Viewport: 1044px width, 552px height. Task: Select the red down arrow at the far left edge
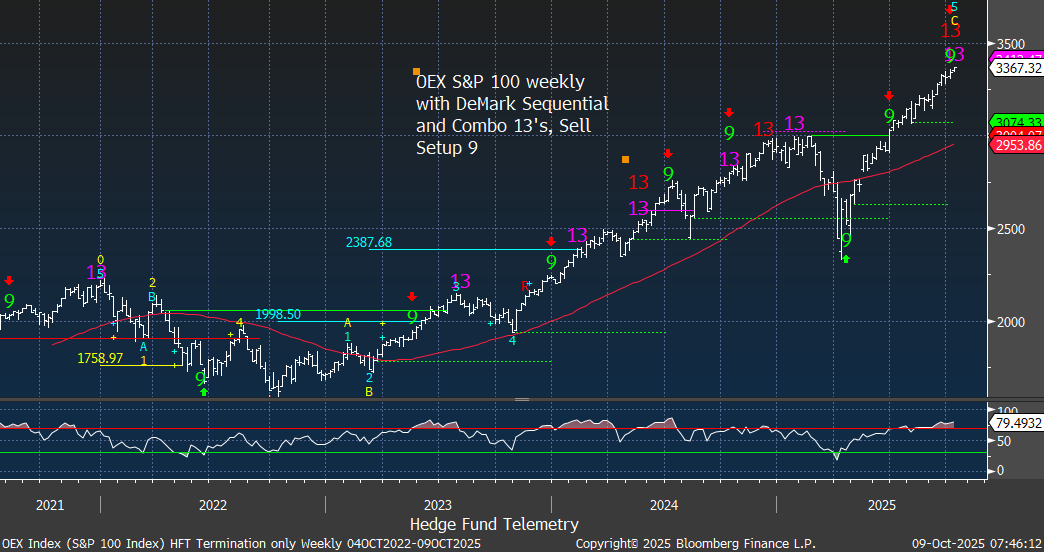(9, 281)
